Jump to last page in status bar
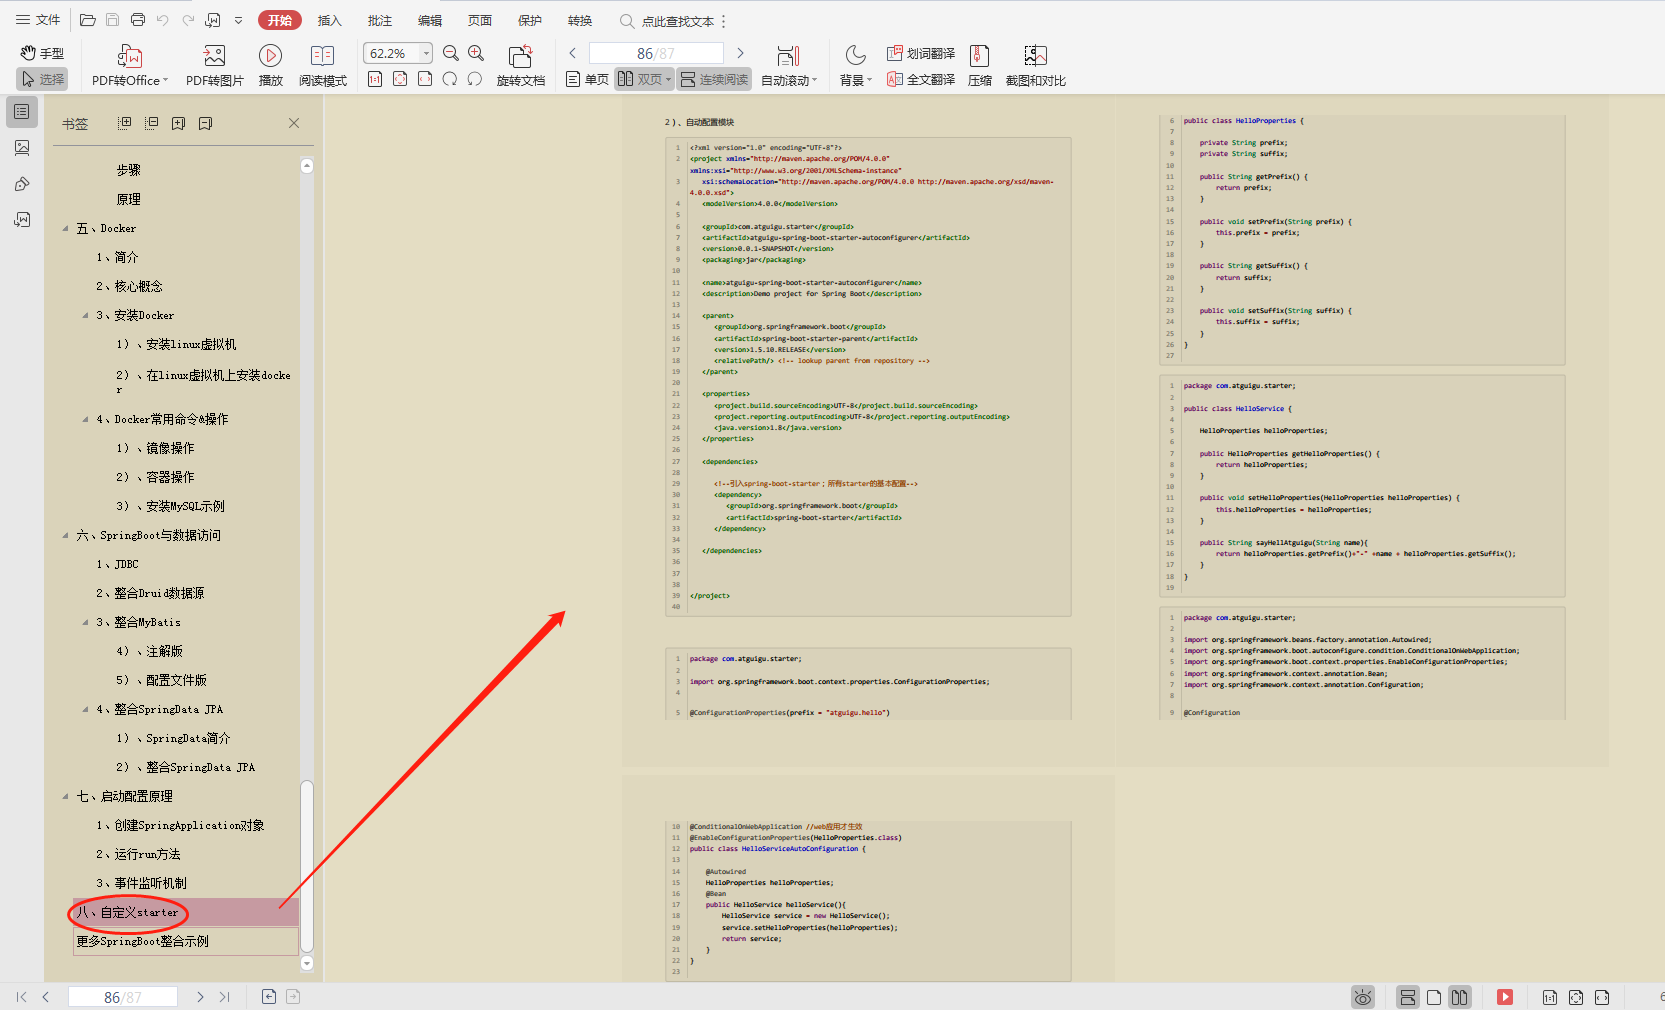The width and height of the screenshot is (1665, 1010). (224, 997)
